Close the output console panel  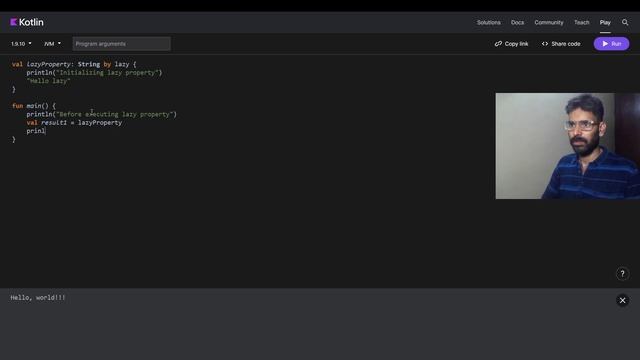tap(622, 300)
